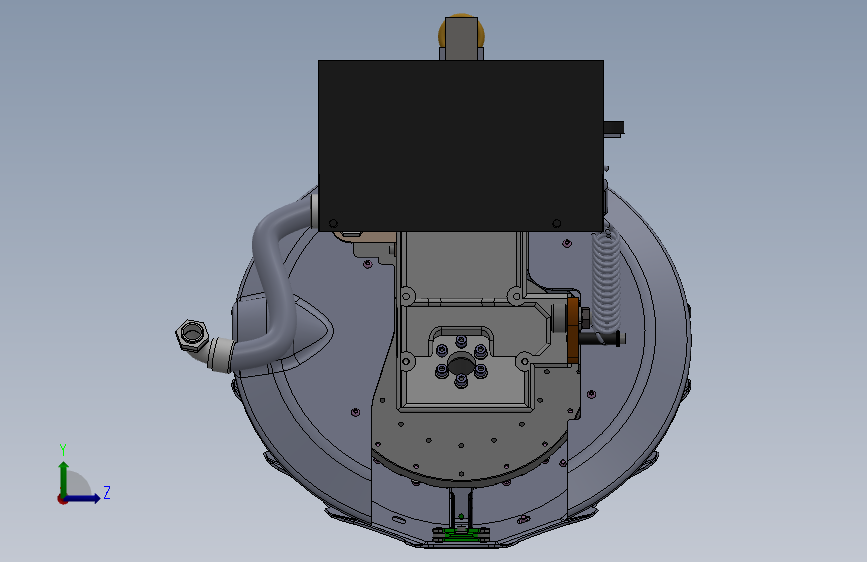Select the hex nut fitting at the hose end
The height and width of the screenshot is (562, 867).
click(192, 334)
